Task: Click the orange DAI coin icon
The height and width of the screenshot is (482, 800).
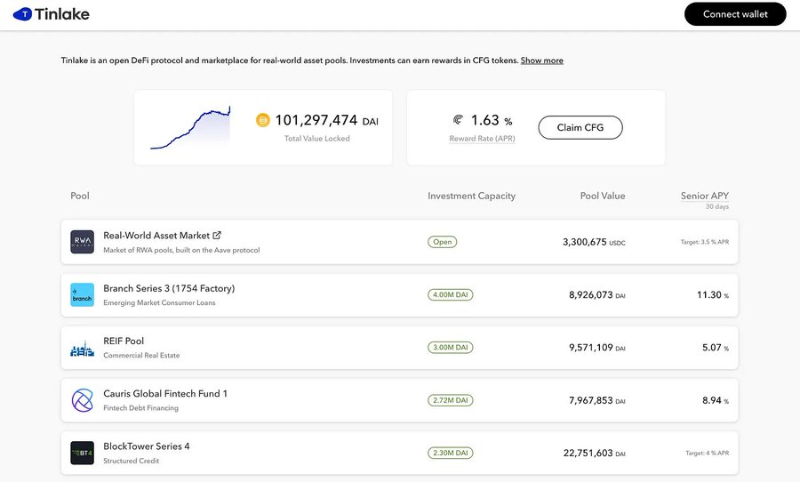Action: [x=263, y=120]
